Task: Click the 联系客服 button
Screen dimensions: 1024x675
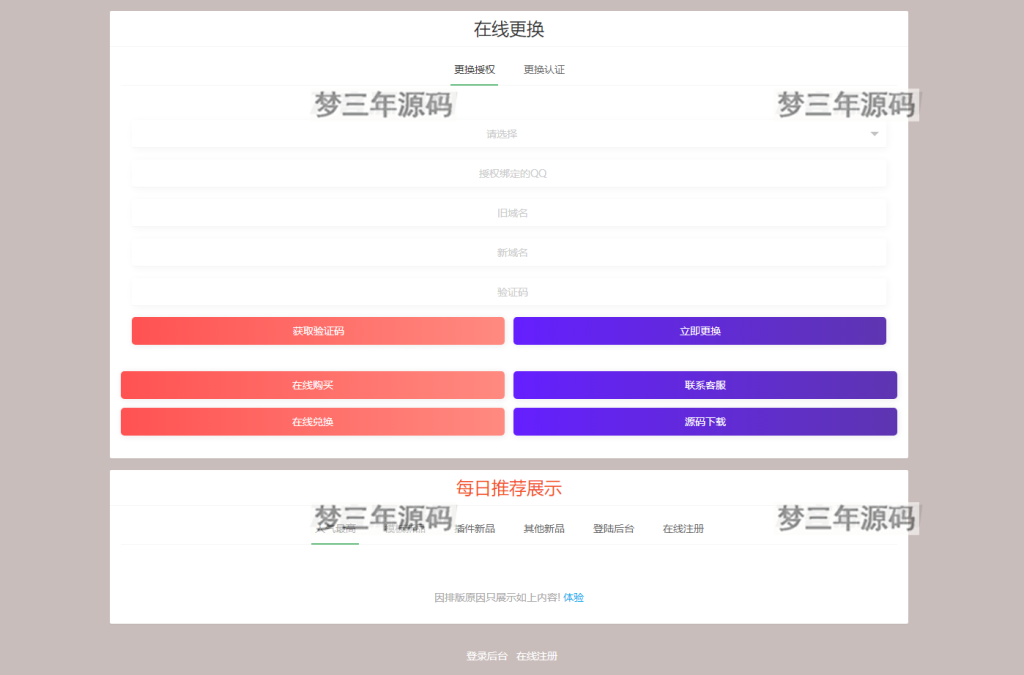Action: 704,385
